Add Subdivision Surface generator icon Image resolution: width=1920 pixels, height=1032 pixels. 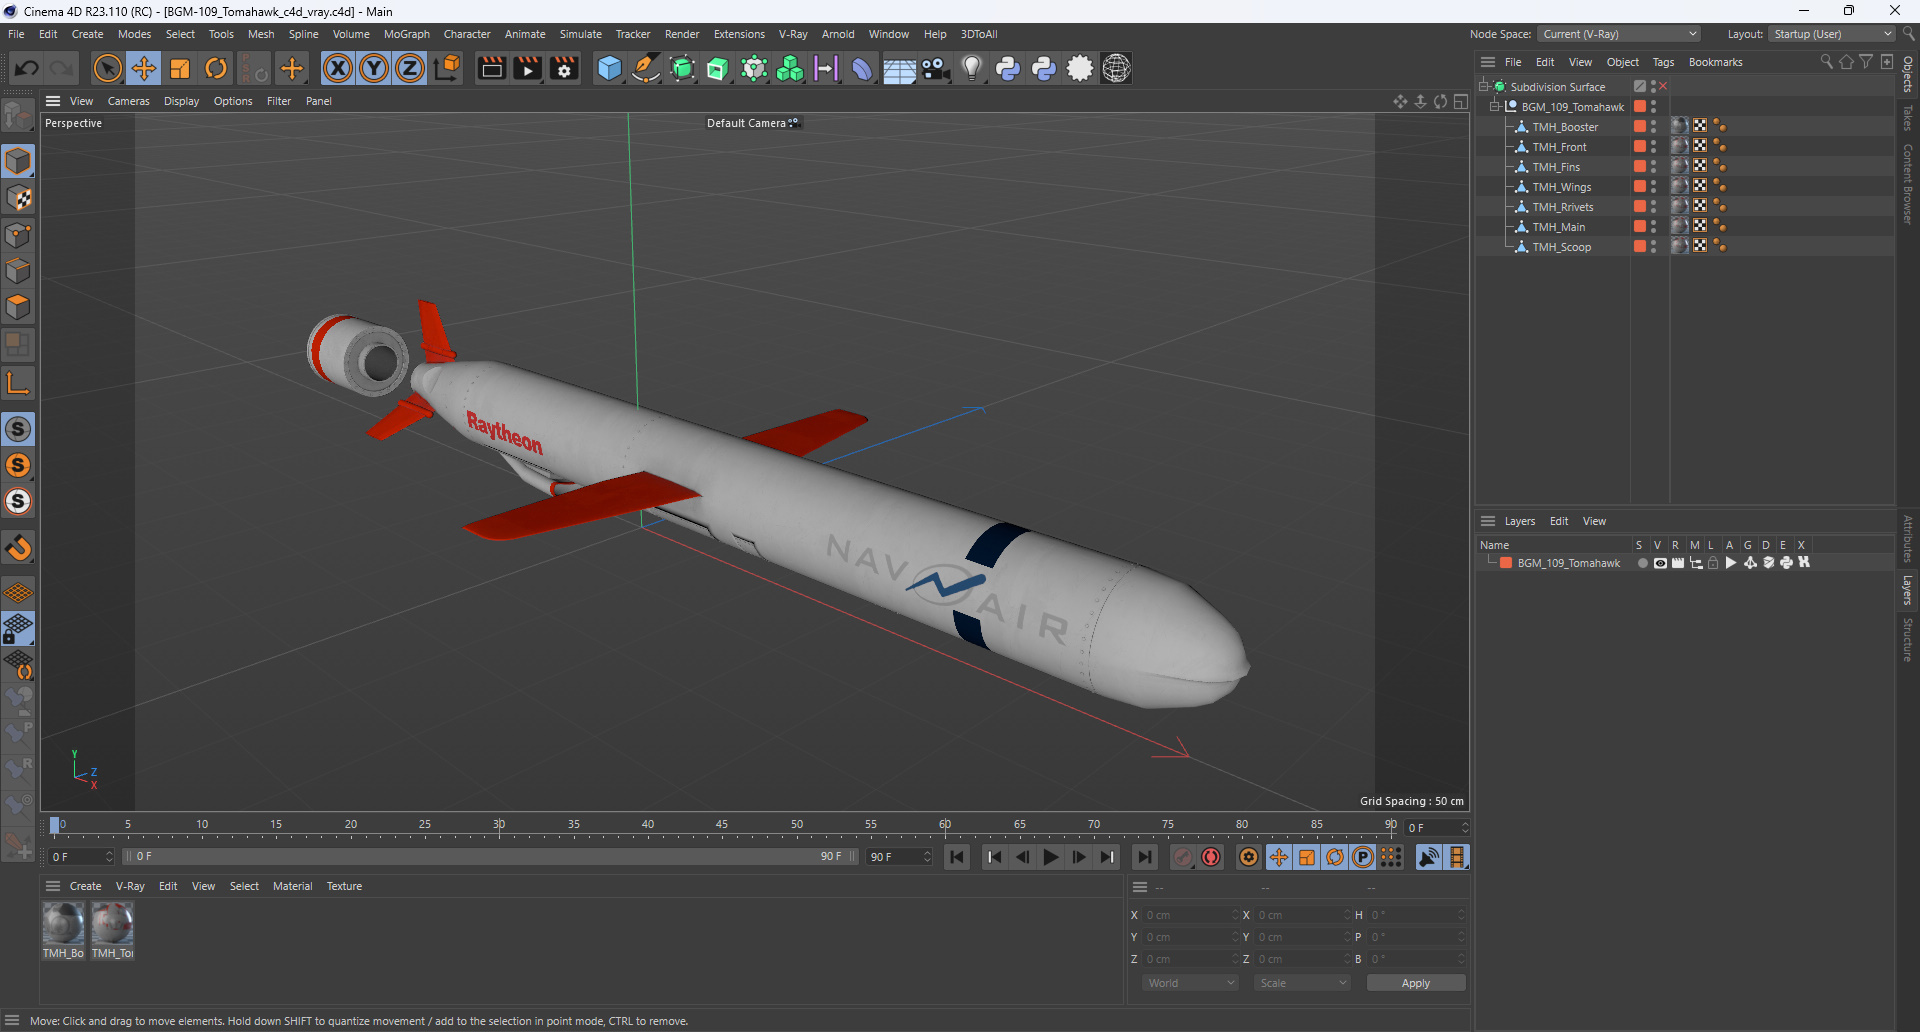click(682, 68)
